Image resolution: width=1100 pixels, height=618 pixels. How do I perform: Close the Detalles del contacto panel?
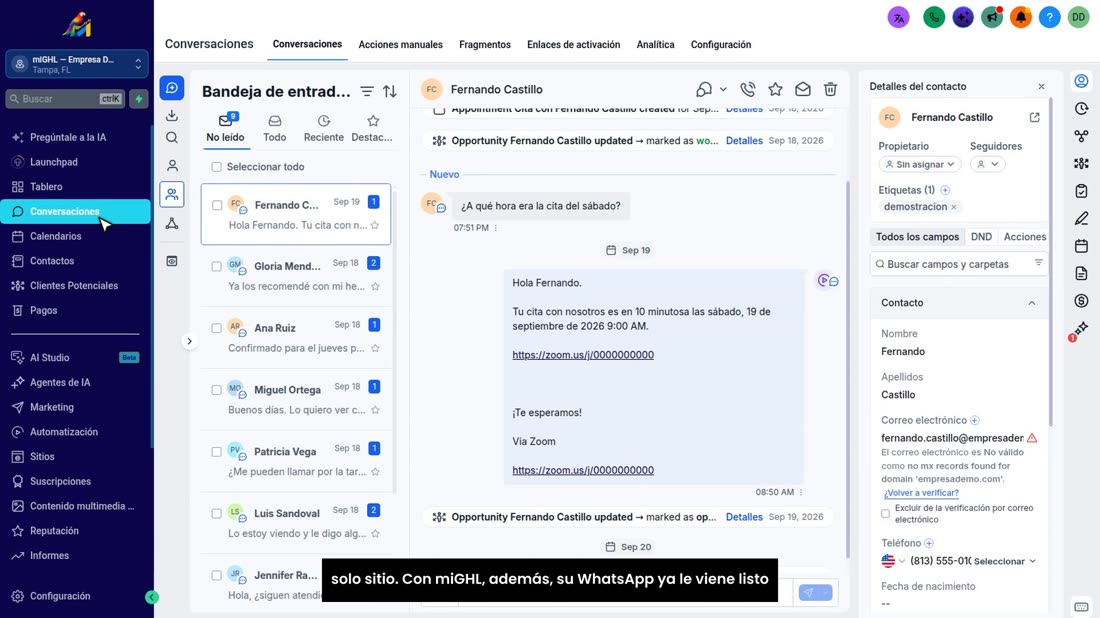pos(1041,86)
